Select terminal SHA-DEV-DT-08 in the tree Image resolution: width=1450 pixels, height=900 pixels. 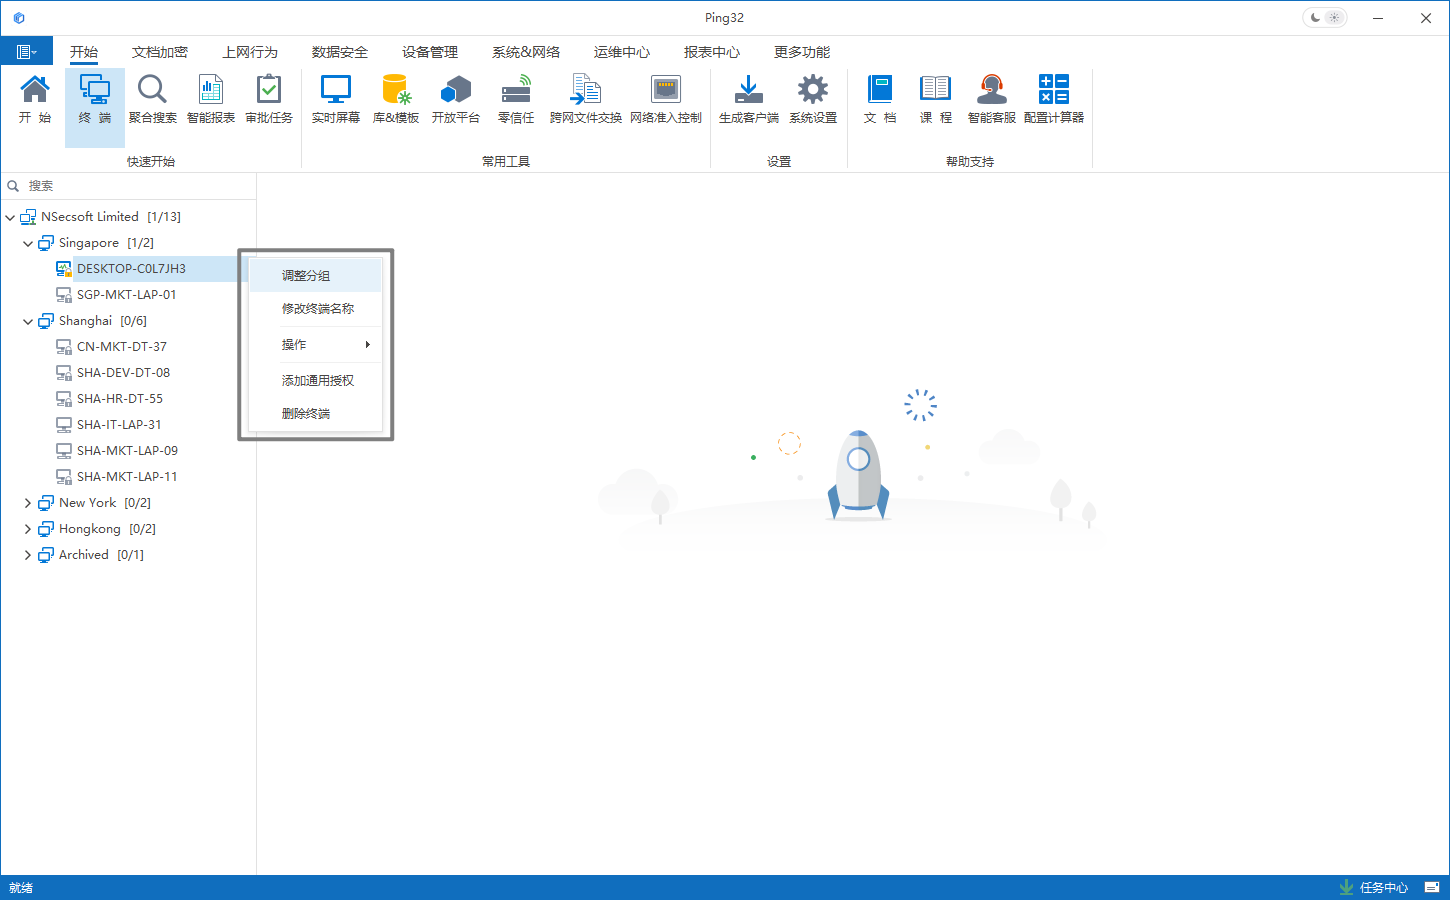point(123,373)
